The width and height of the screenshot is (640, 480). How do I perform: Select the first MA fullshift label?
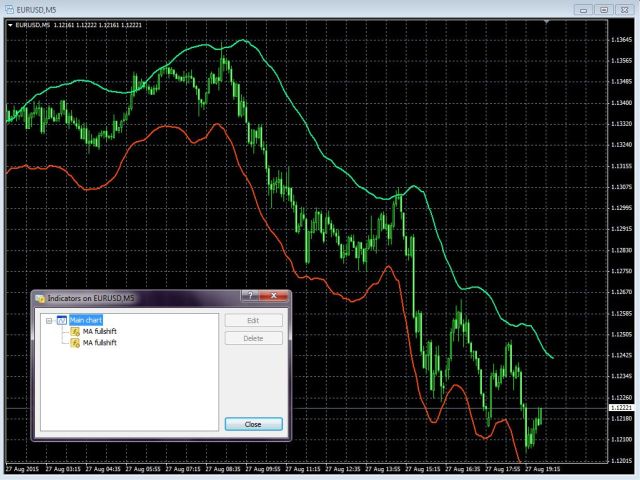99,331
